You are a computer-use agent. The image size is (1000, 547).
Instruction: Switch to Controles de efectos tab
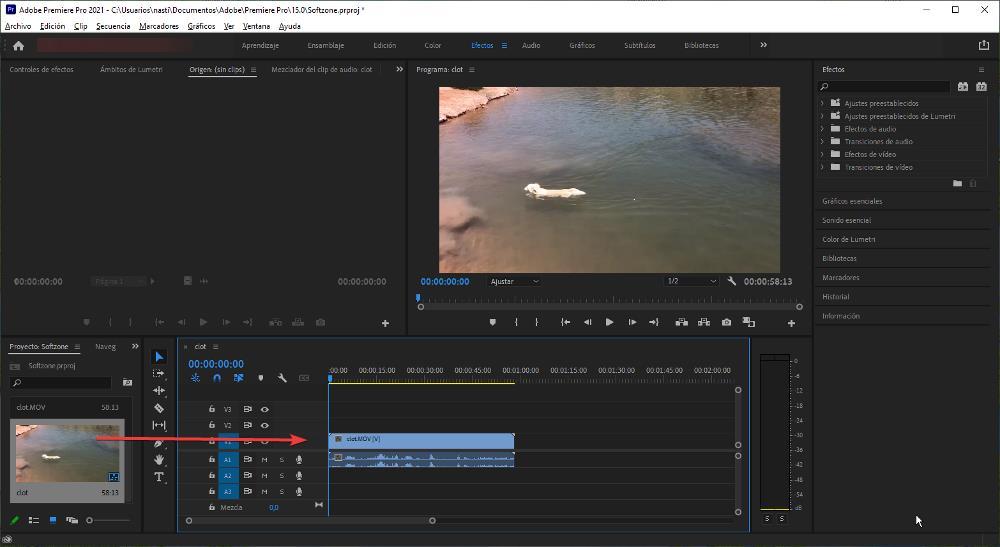pyautogui.click(x=41, y=69)
